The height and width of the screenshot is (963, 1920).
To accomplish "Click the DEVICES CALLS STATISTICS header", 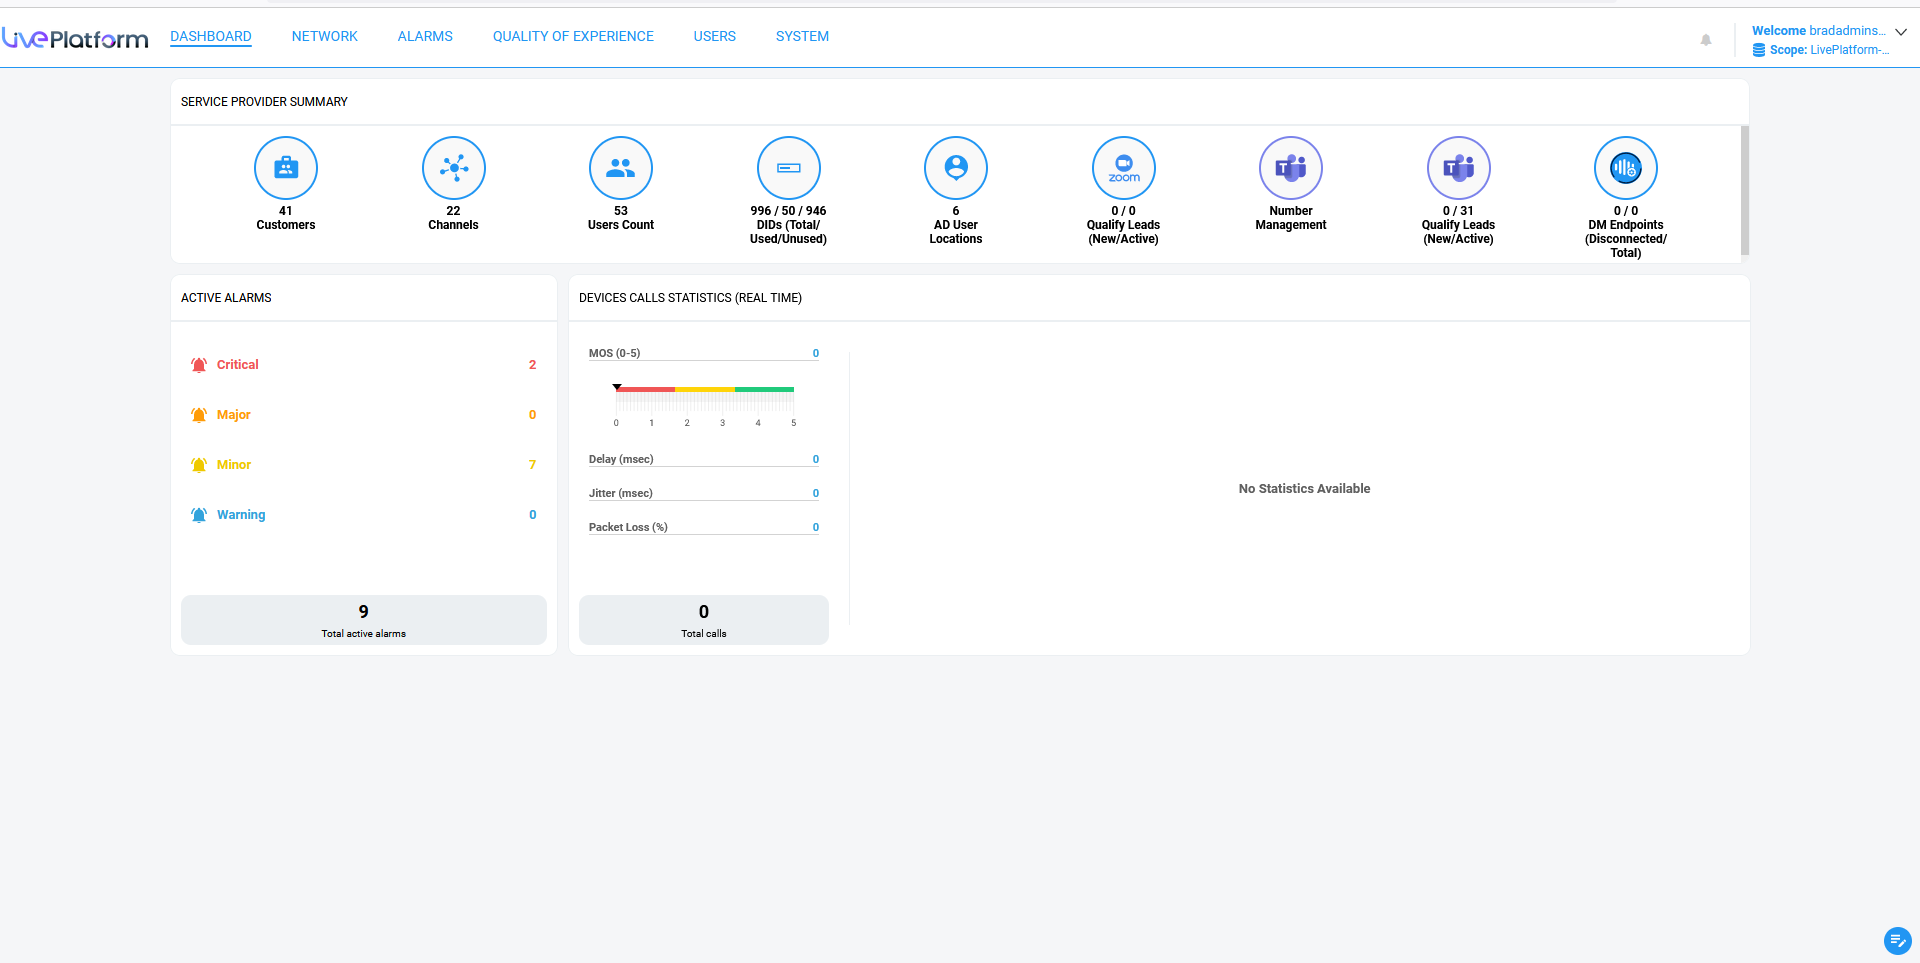I will pyautogui.click(x=690, y=298).
